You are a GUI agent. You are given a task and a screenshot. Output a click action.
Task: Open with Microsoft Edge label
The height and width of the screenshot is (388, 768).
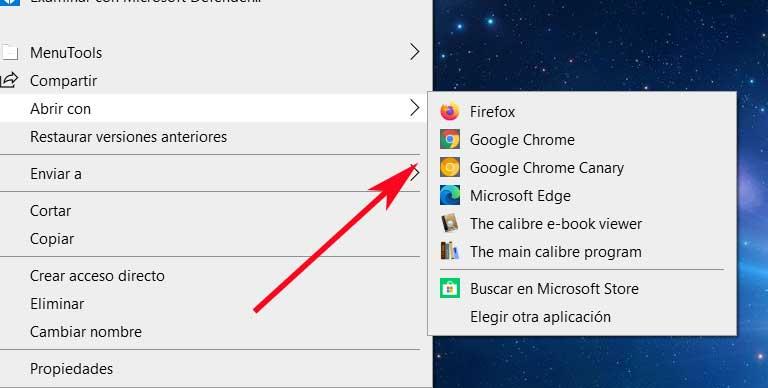[520, 196]
